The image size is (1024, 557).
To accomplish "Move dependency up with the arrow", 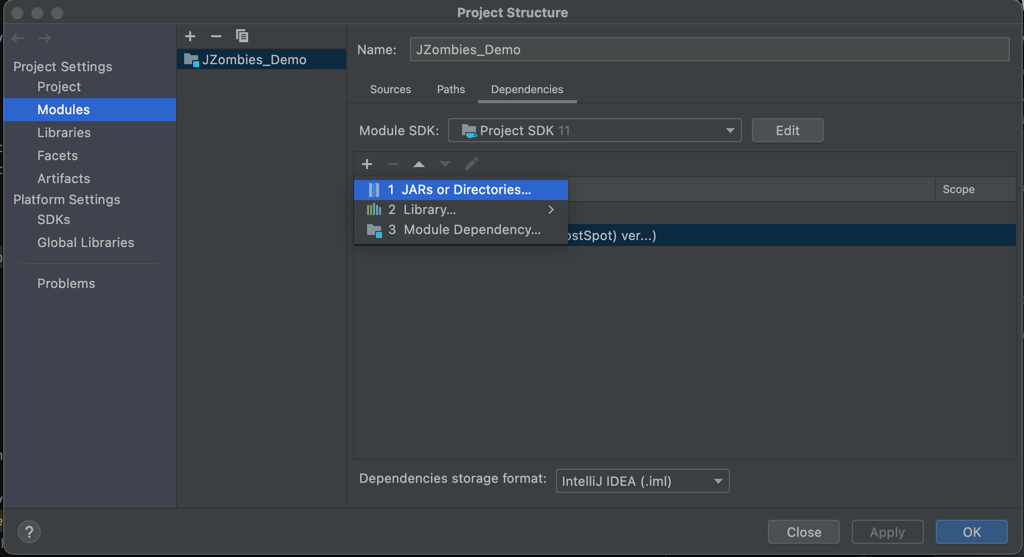I will tap(419, 164).
